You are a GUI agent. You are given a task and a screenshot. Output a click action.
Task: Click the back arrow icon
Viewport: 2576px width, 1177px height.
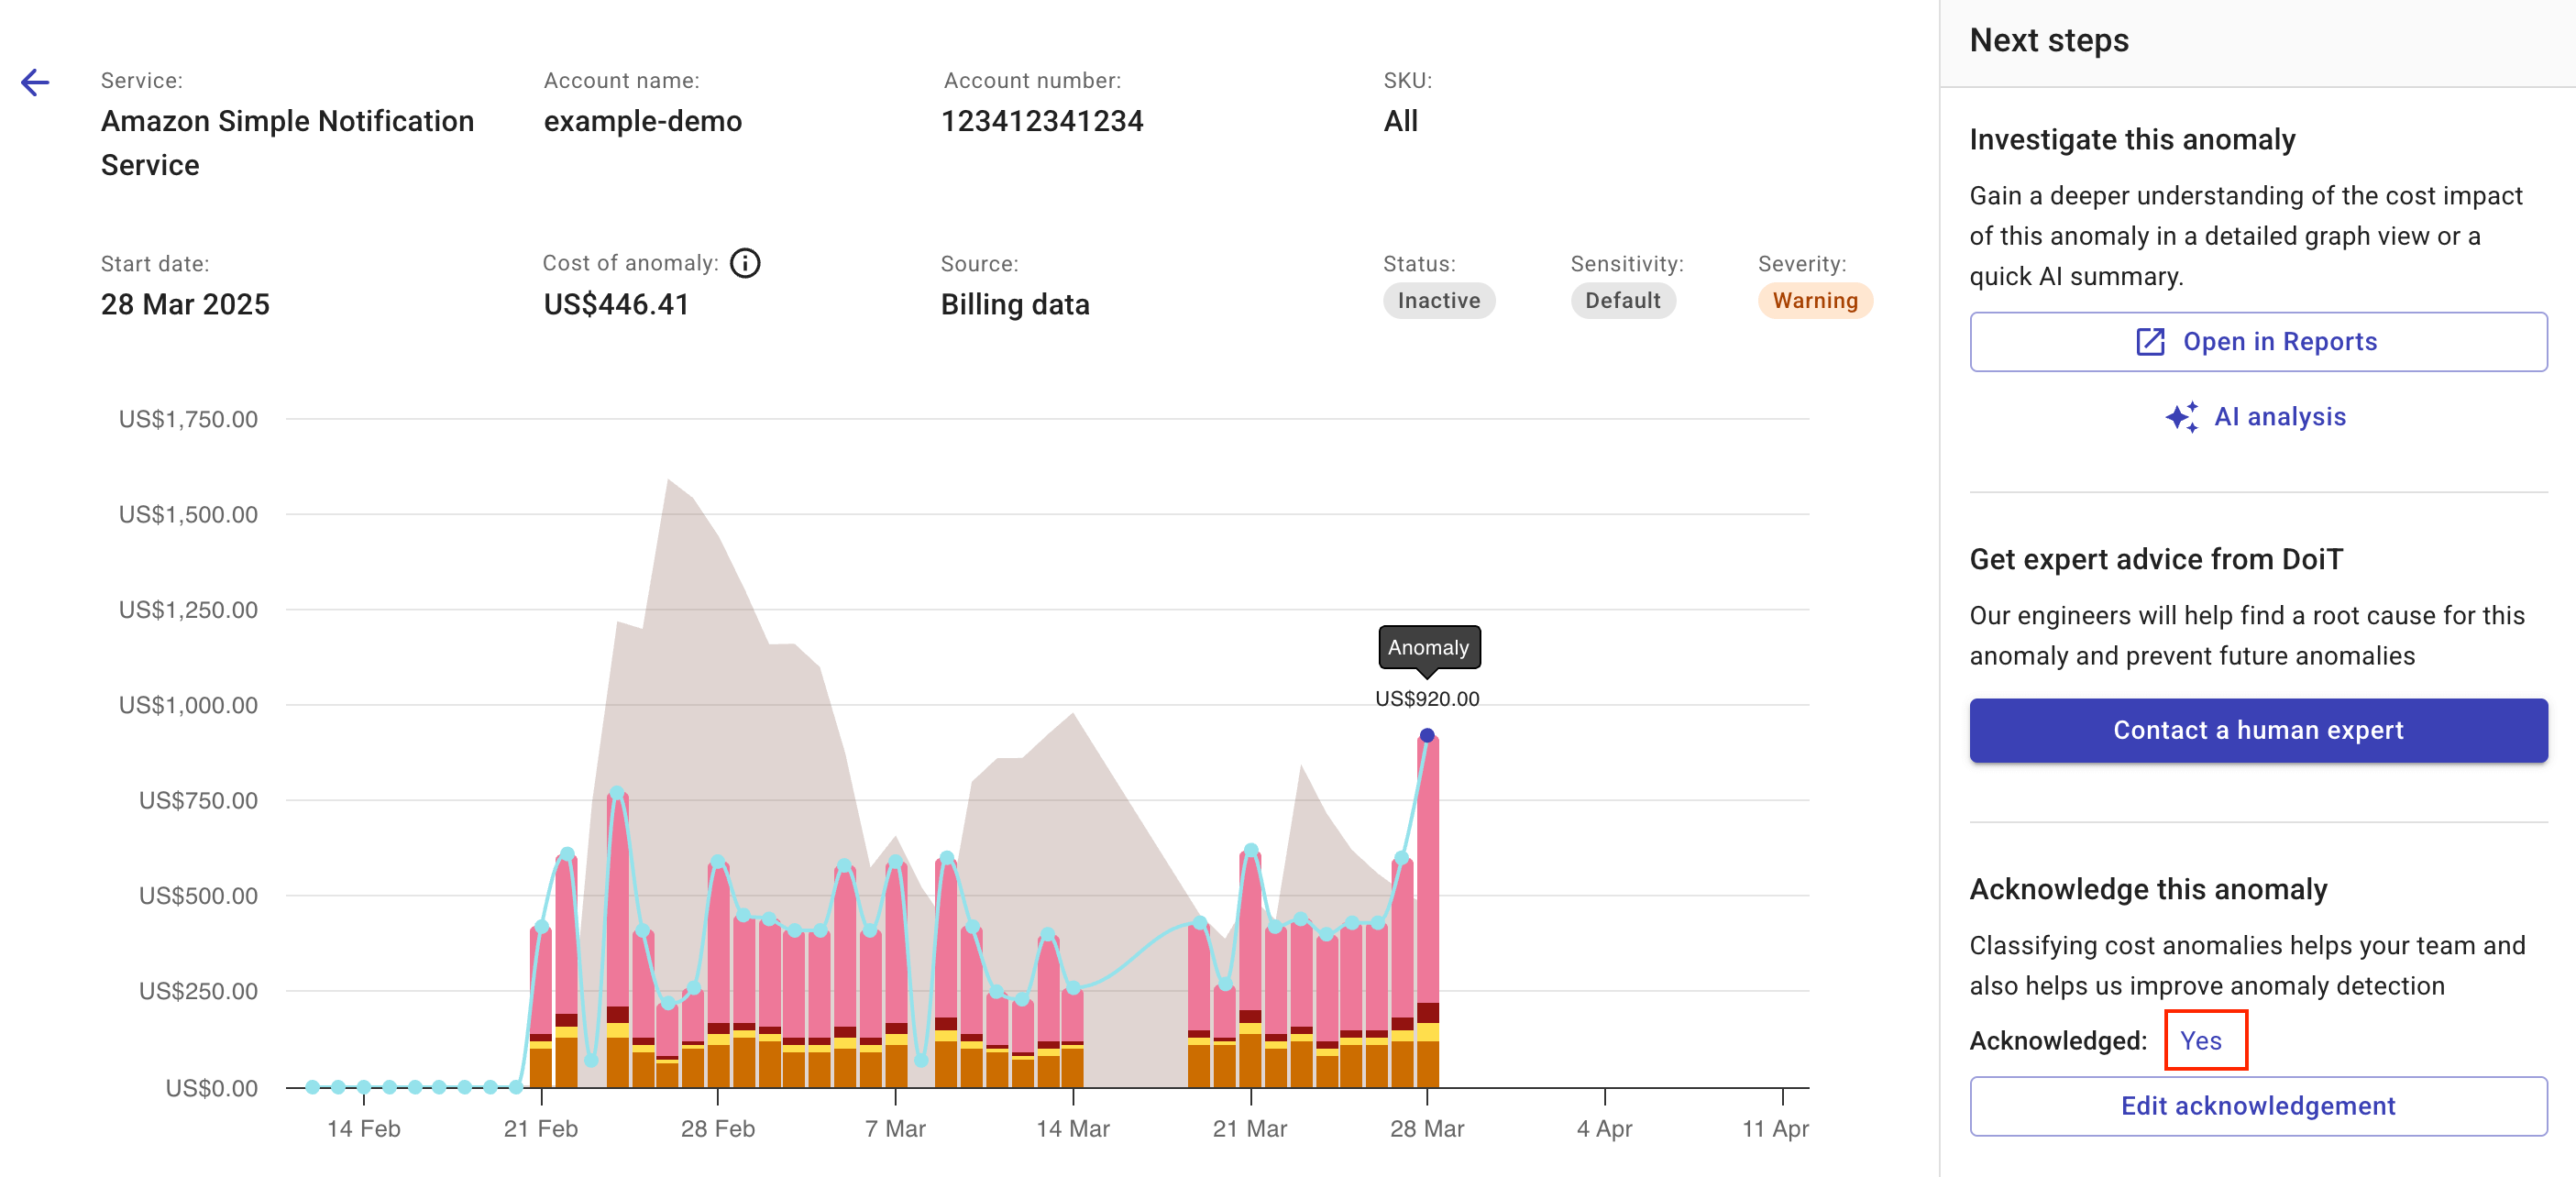pos(35,82)
